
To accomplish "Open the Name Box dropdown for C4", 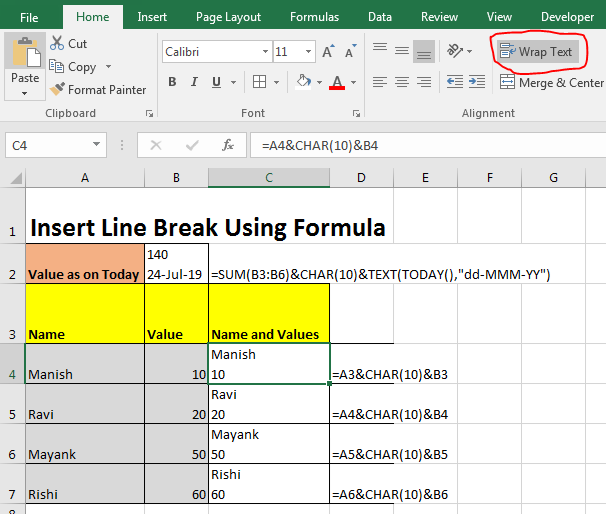I will [96, 145].
